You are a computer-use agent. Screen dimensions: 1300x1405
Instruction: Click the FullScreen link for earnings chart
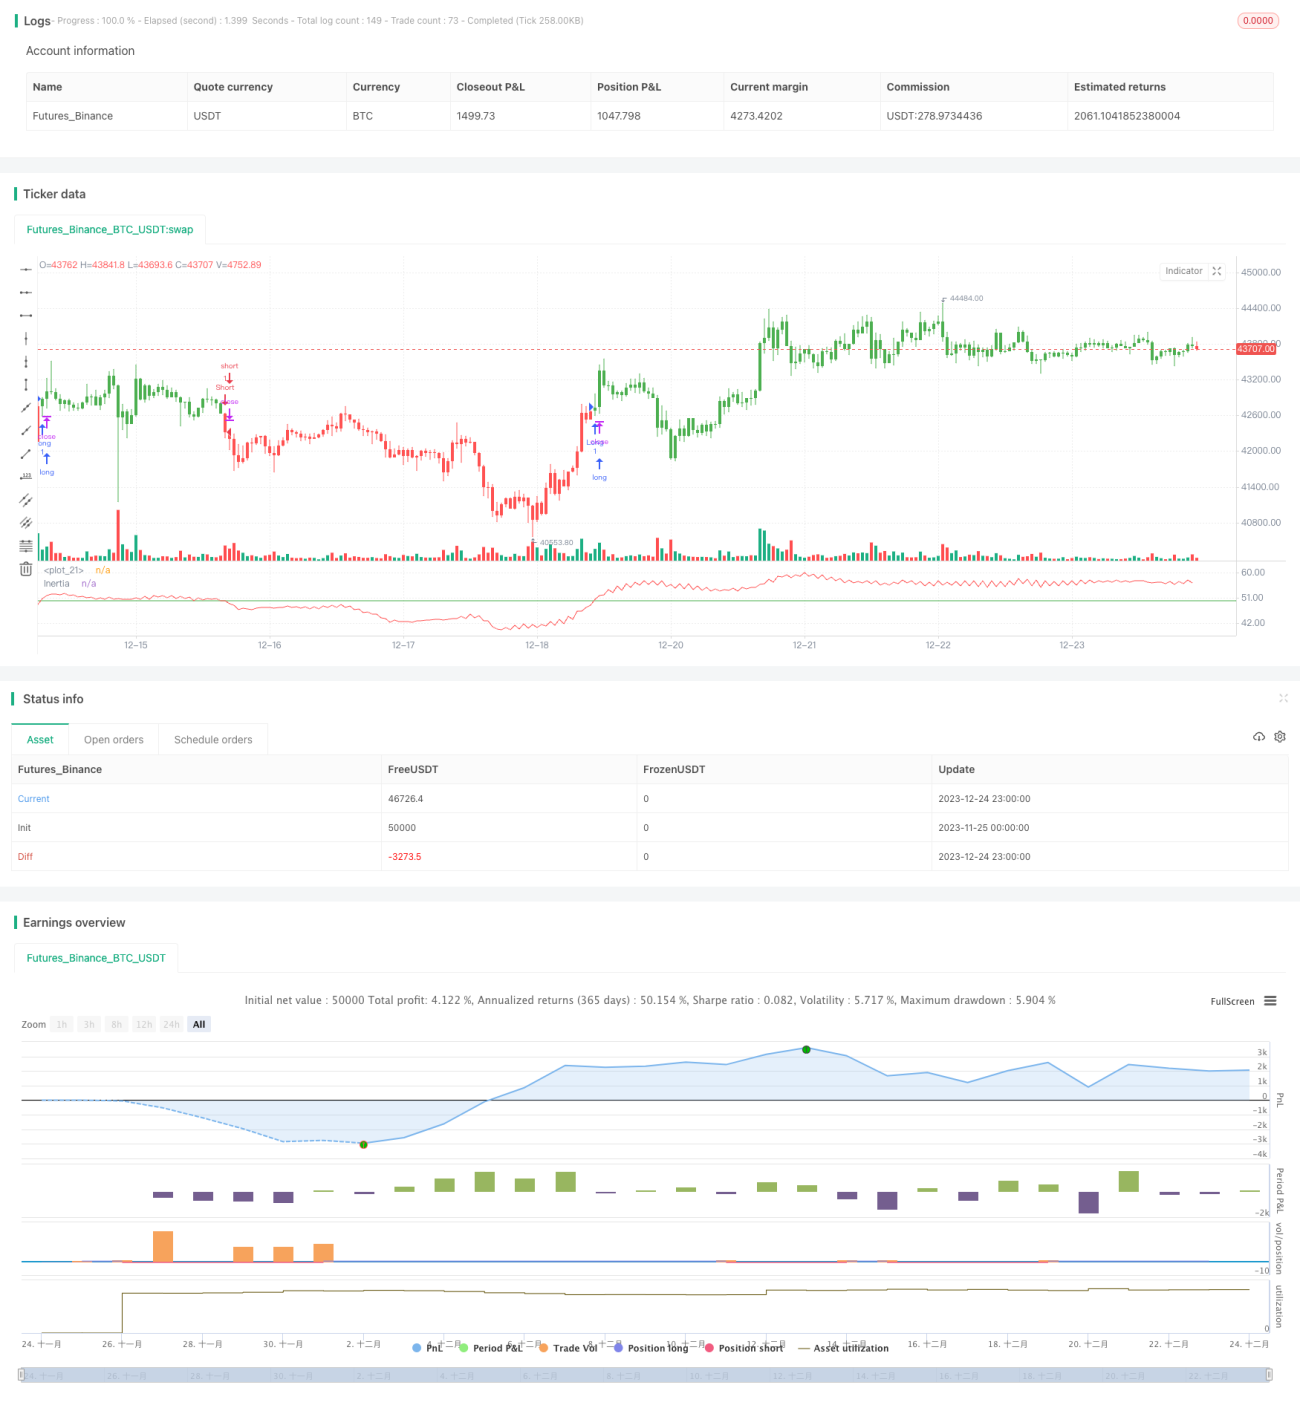pyautogui.click(x=1232, y=1001)
